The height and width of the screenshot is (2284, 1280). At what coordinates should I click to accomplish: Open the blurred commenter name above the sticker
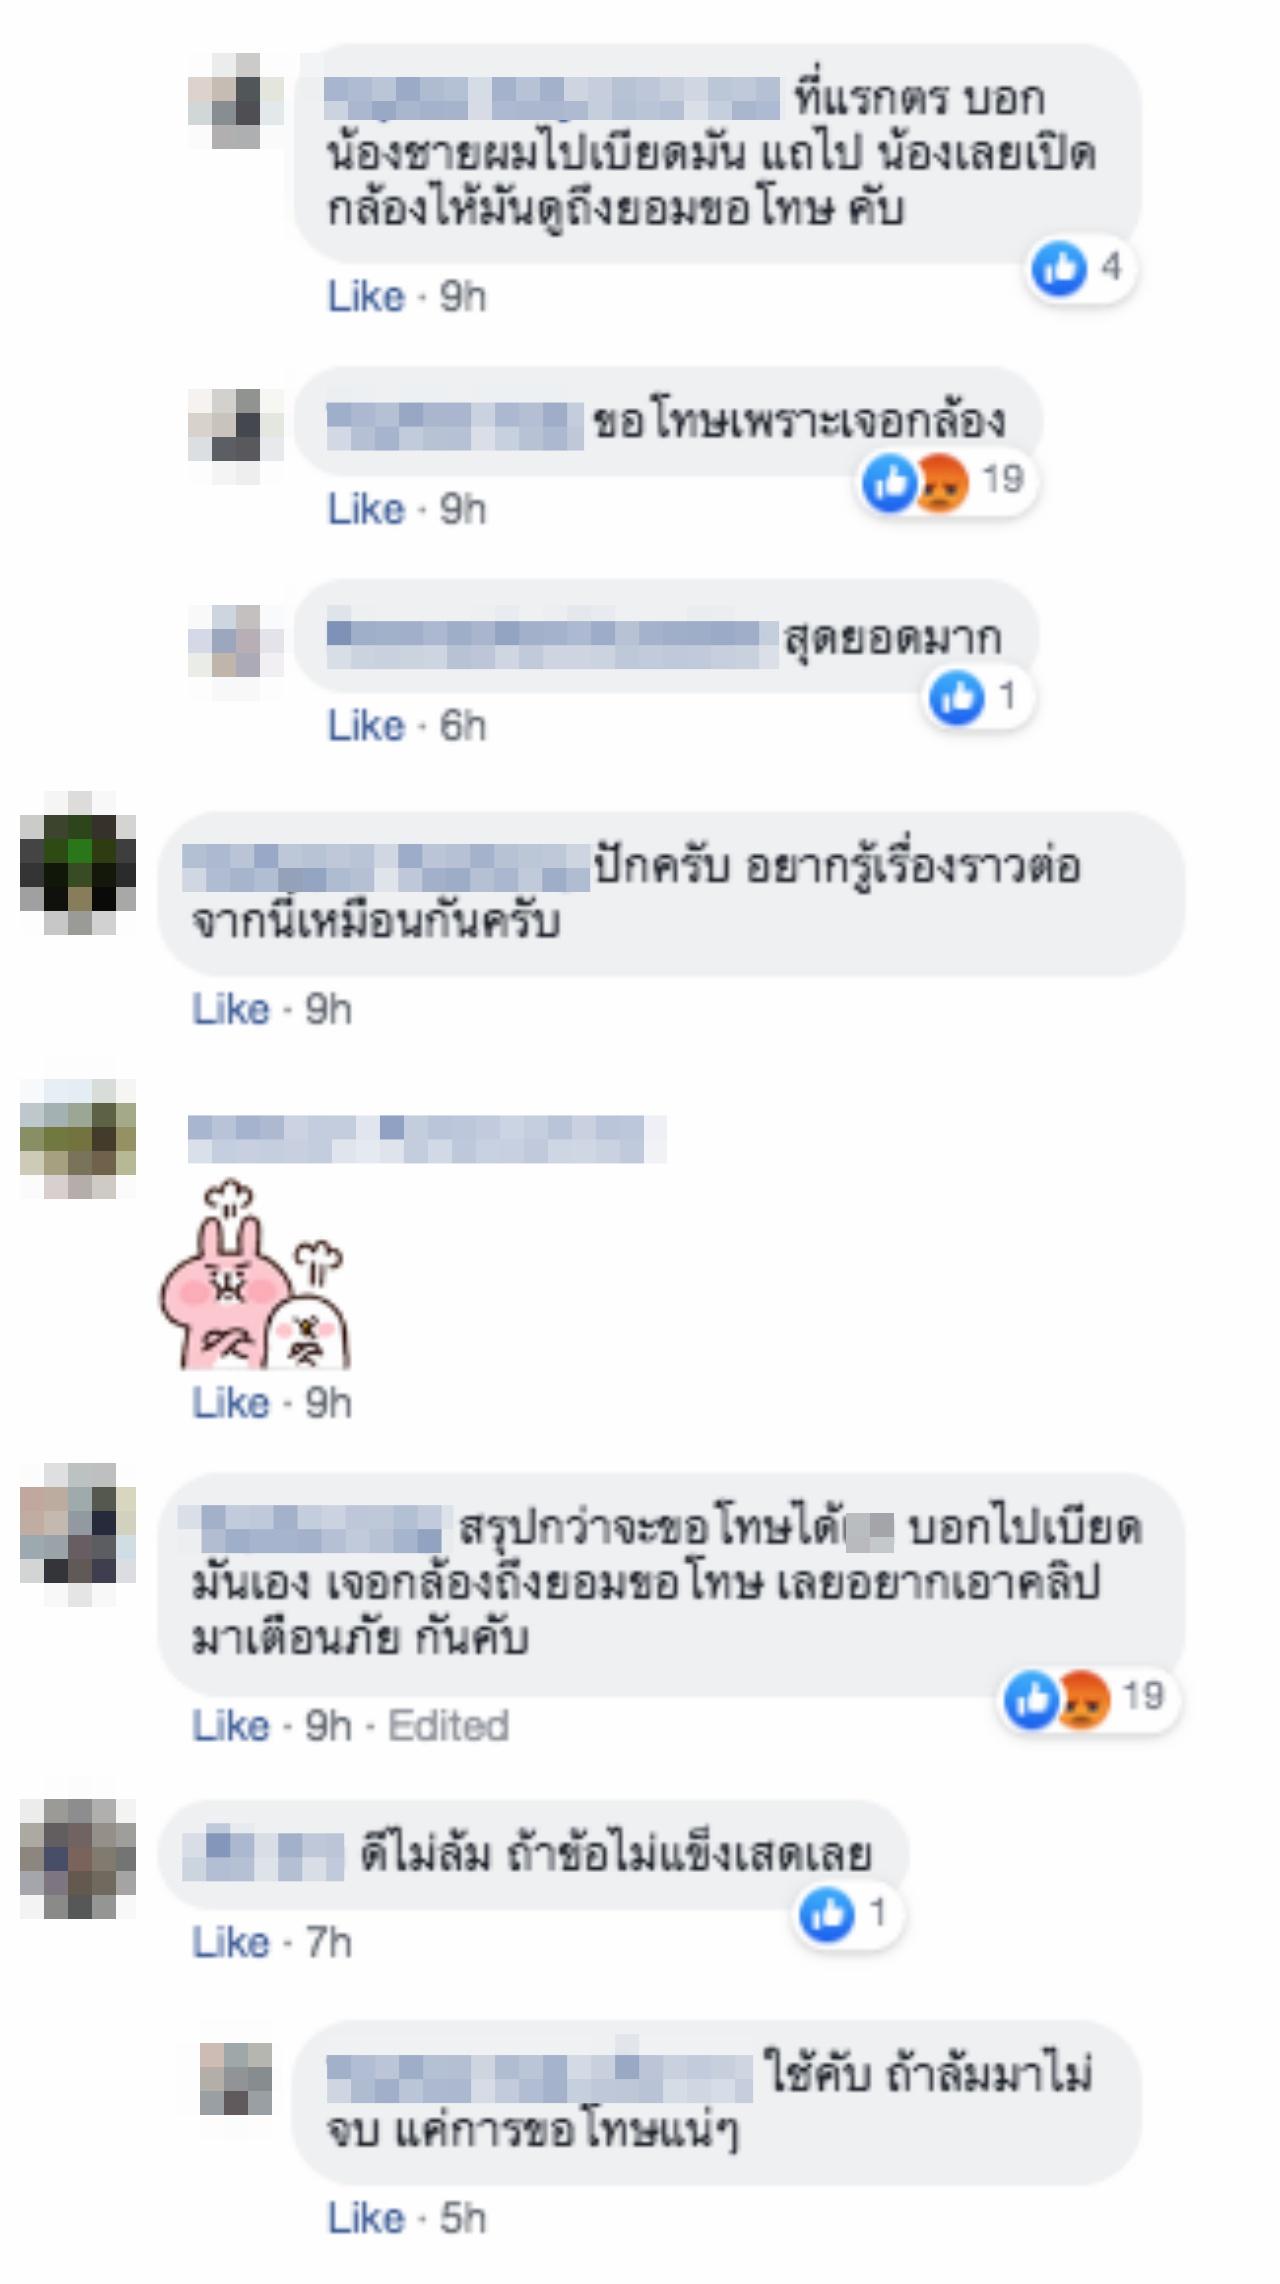pos(427,1140)
